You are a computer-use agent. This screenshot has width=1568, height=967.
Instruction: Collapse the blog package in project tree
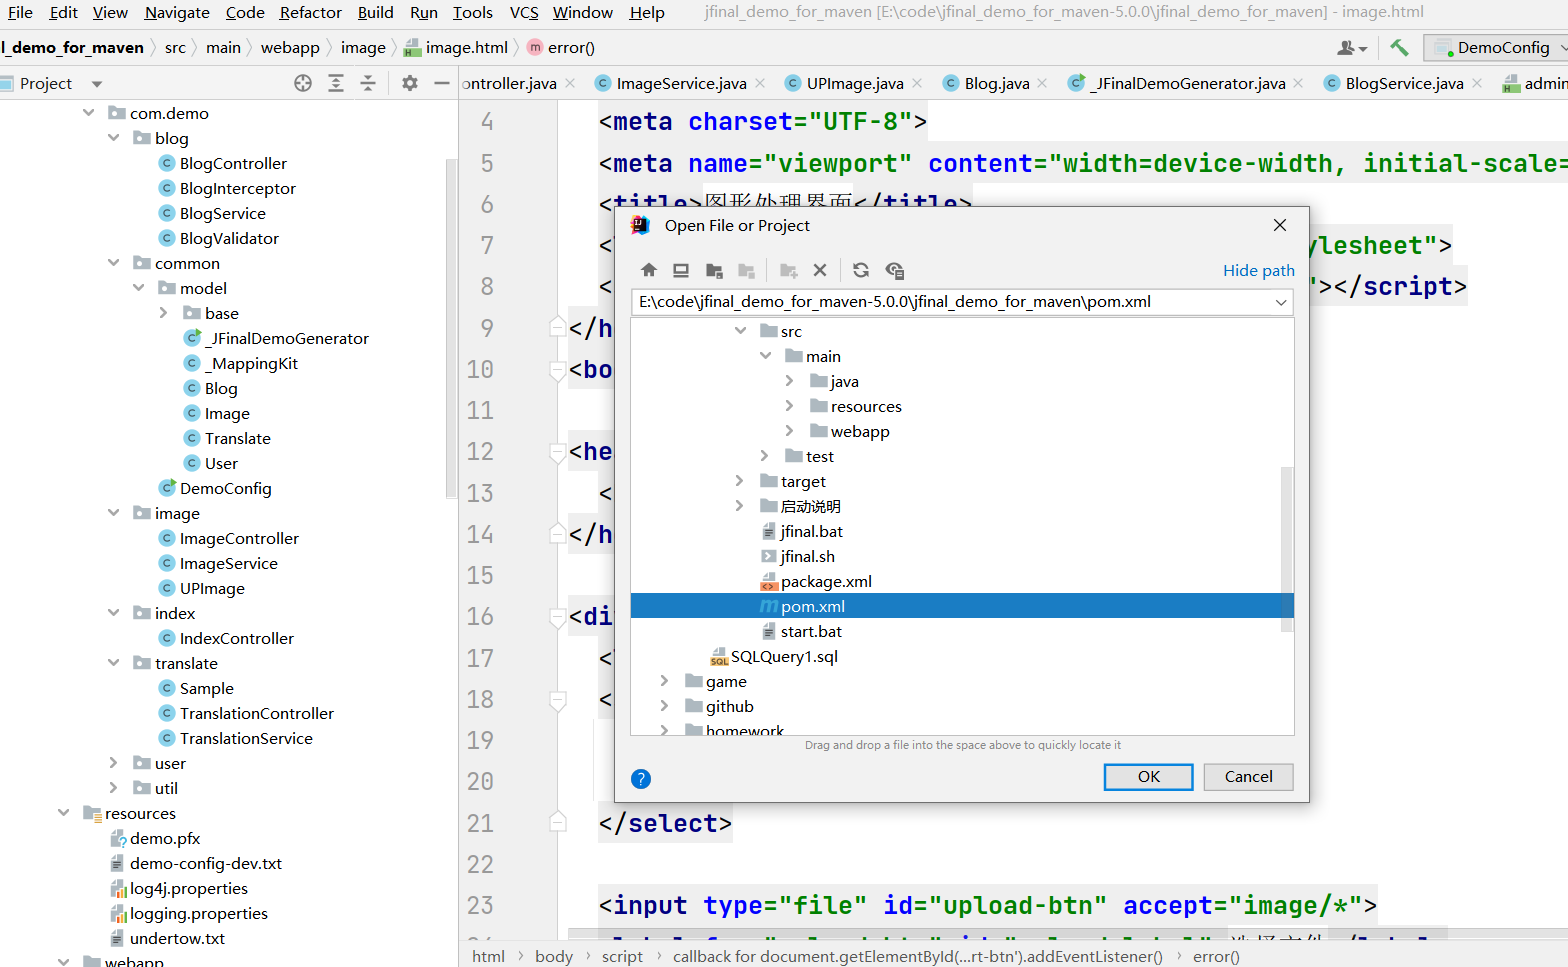tap(113, 137)
